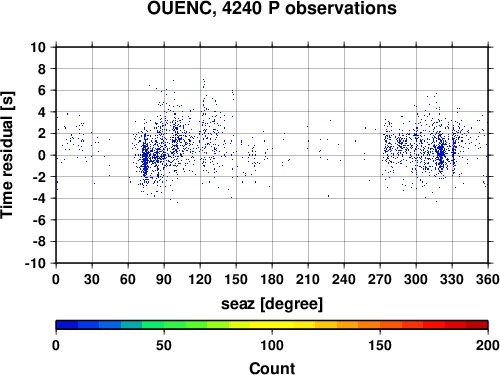Viewport: 500px width, 375px height.
Task: Pick the dark red colorbar segment near 200
Action: (x=477, y=325)
